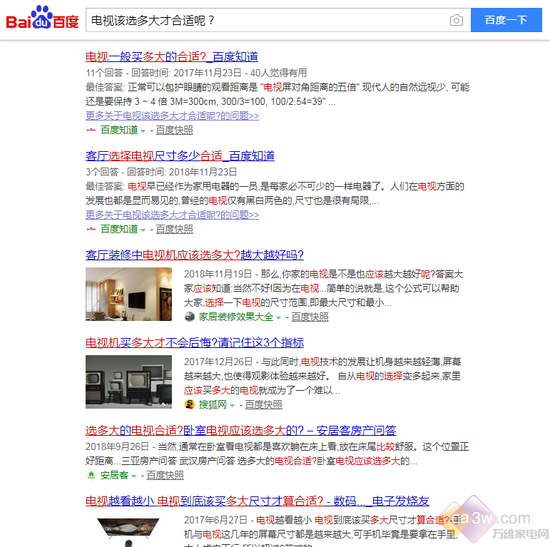This screenshot has width=550, height=547.
Task: Click vintage televisions thumbnail
Action: click(129, 382)
